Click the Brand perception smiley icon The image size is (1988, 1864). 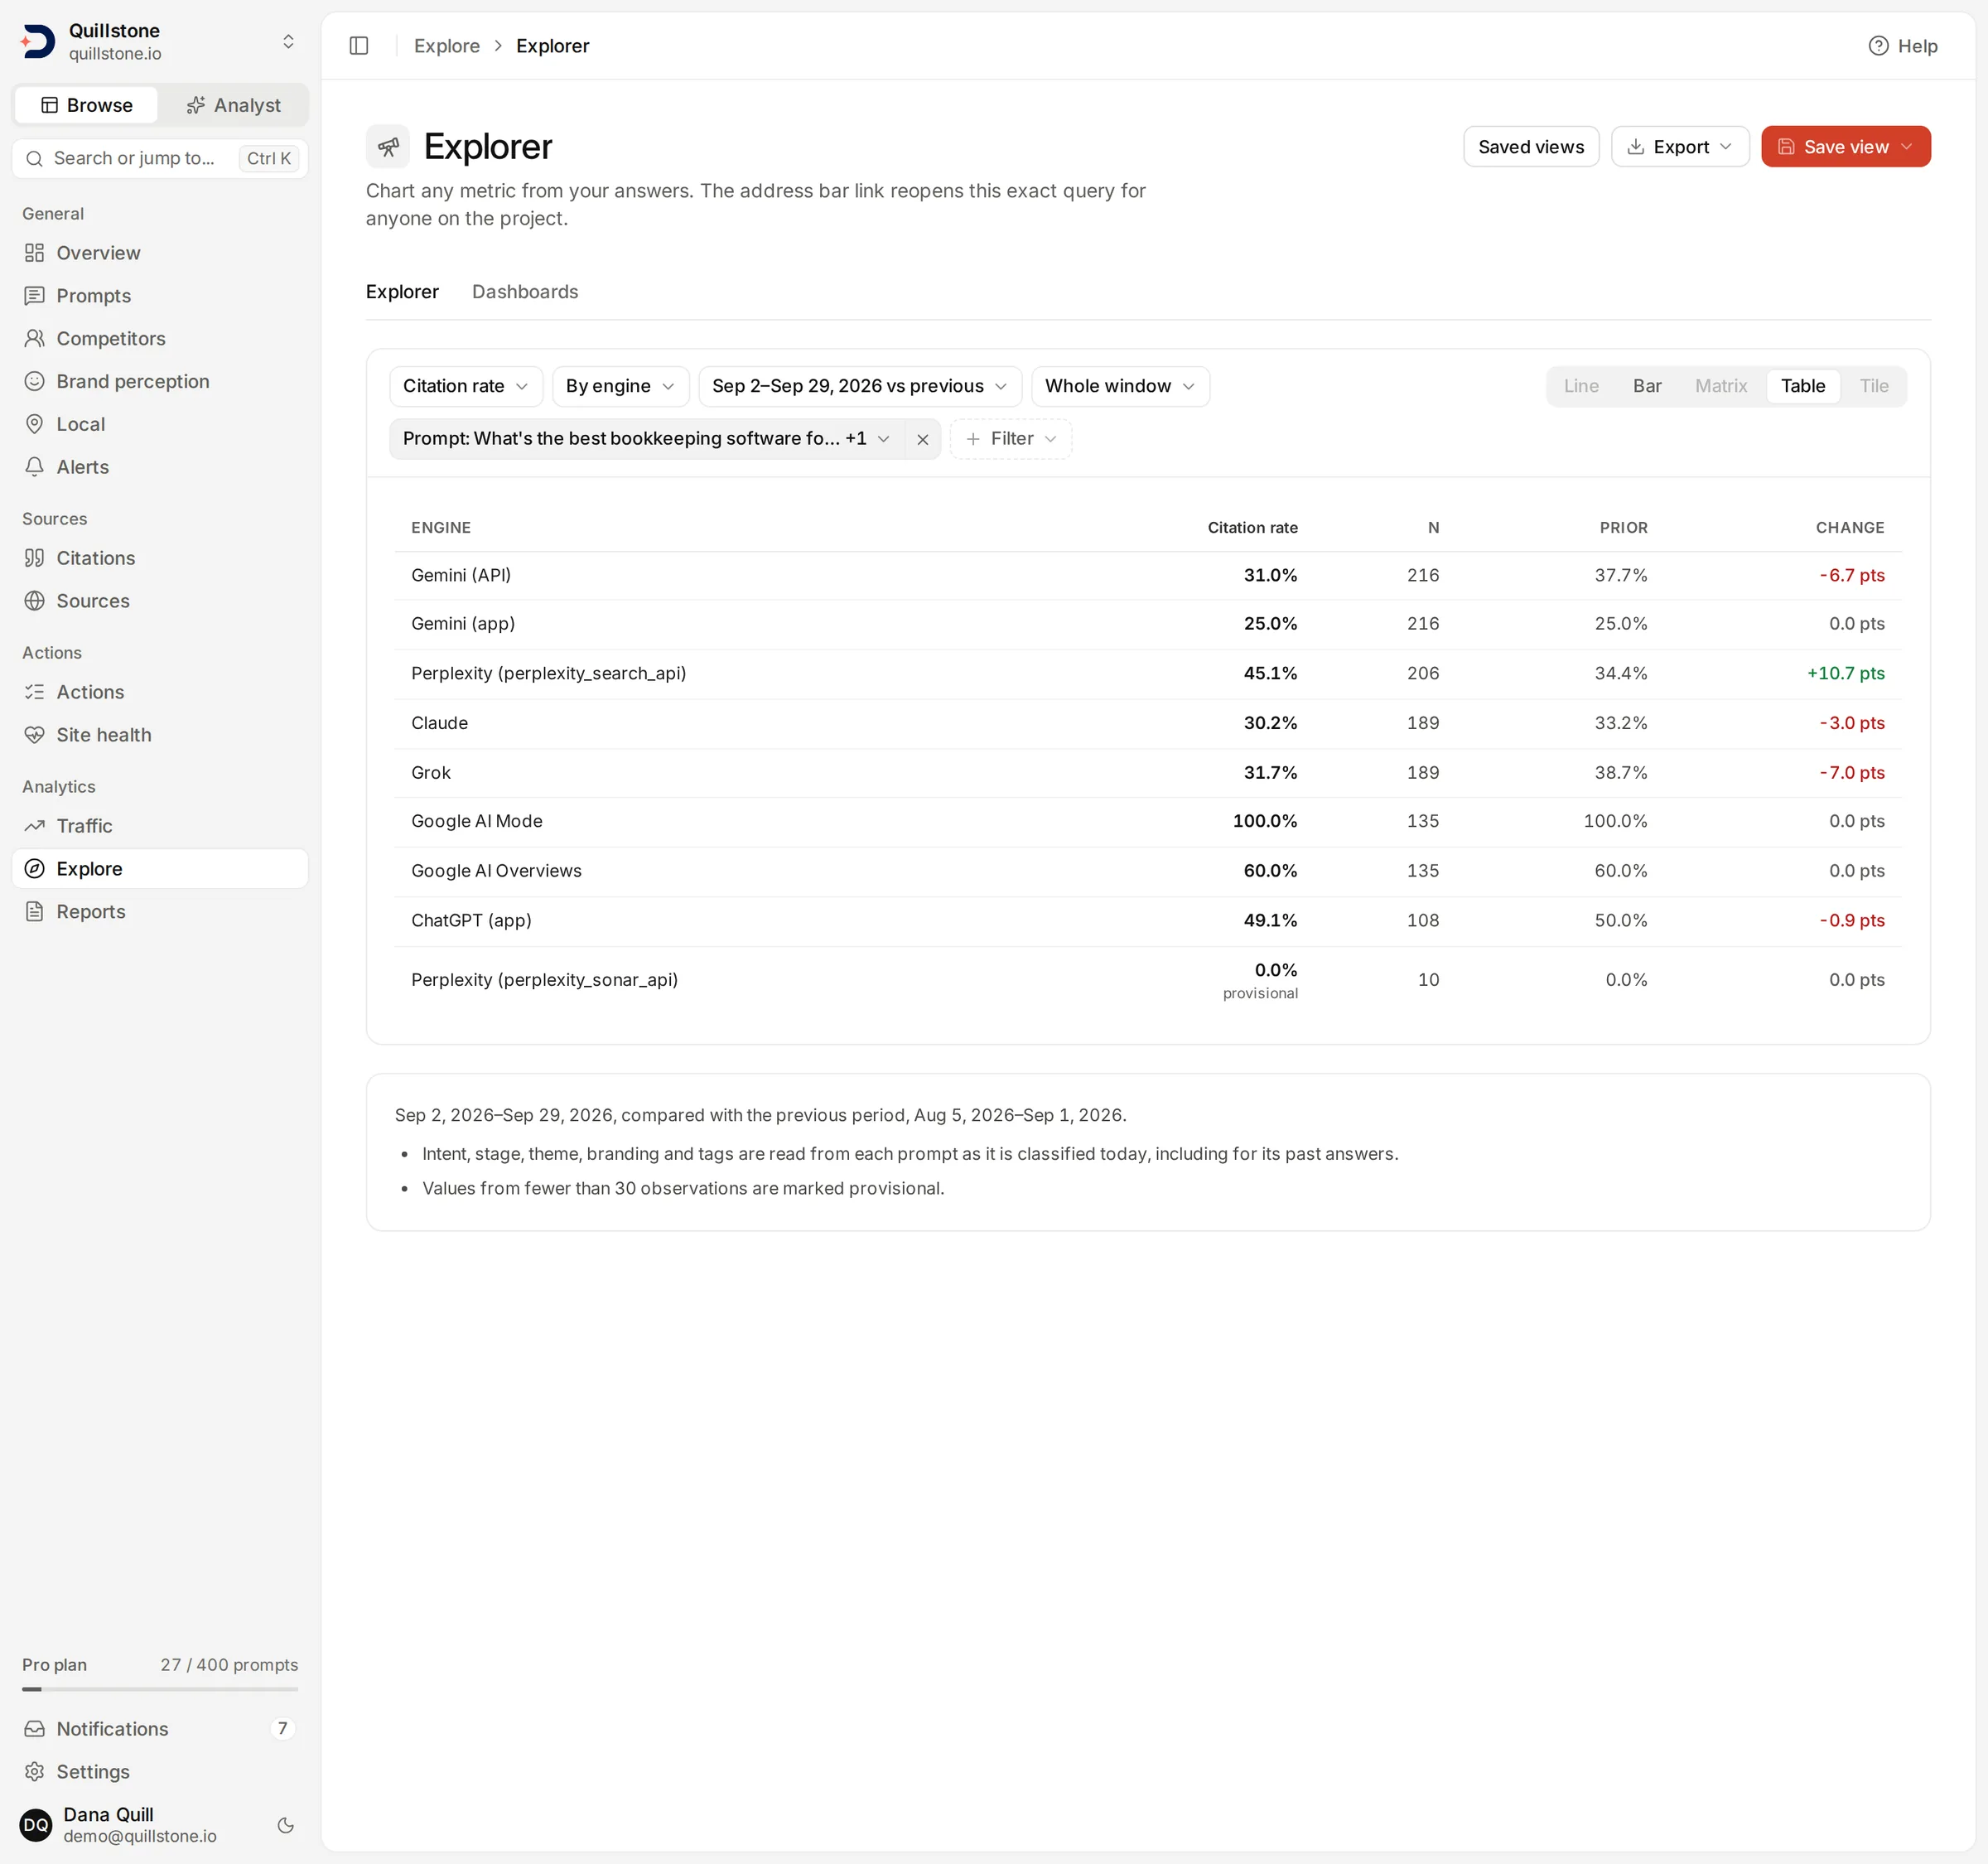tap(35, 382)
